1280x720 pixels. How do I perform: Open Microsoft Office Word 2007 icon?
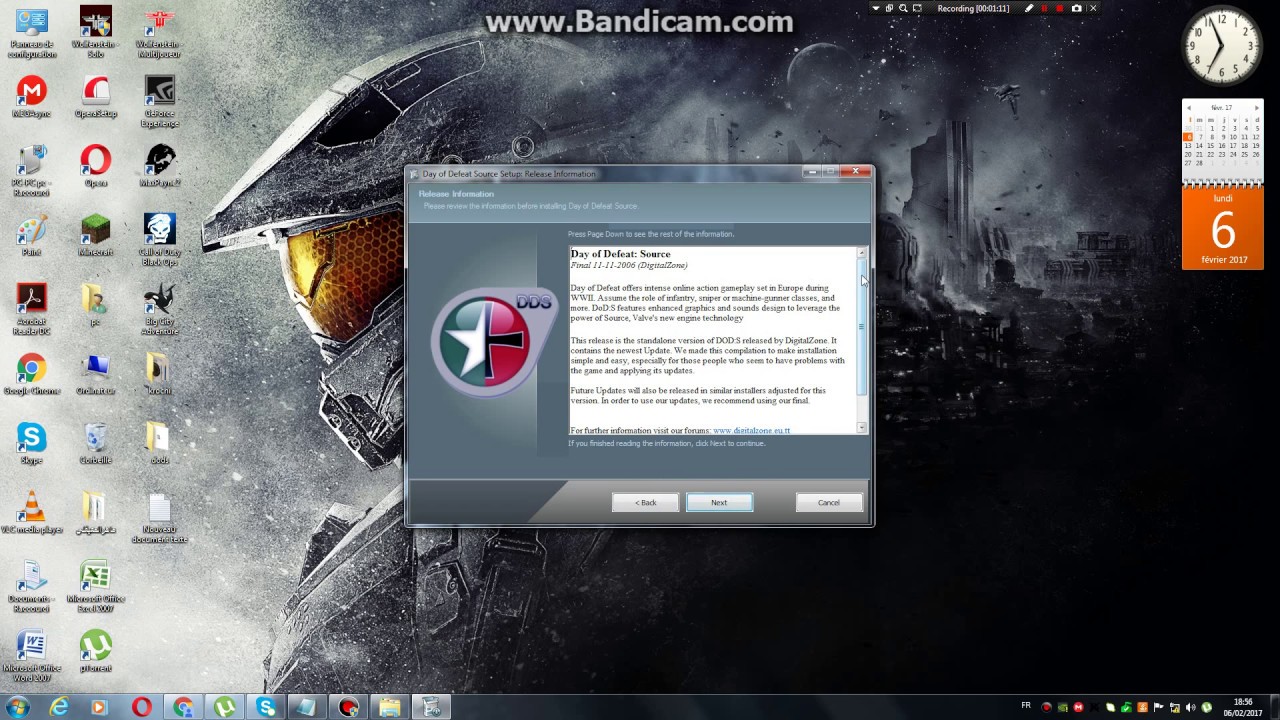point(32,655)
